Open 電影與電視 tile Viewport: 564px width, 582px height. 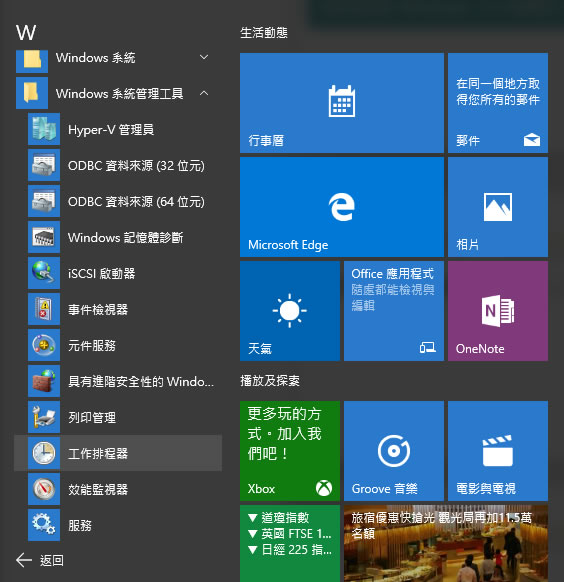498,451
